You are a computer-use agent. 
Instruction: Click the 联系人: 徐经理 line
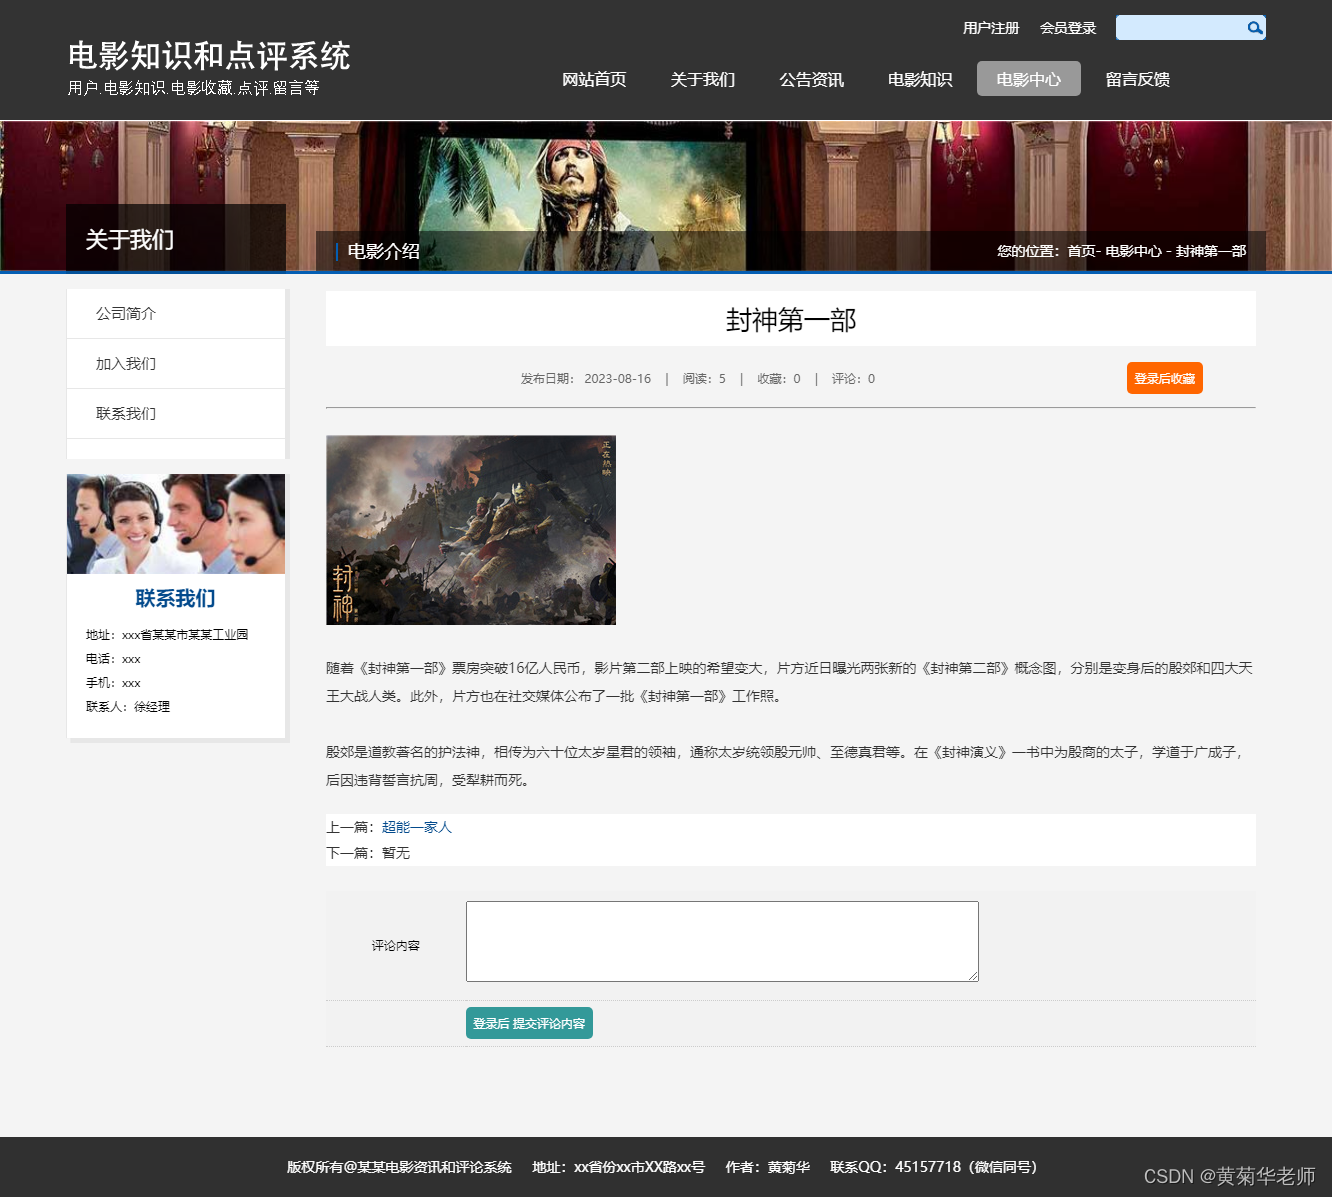pyautogui.click(x=128, y=707)
